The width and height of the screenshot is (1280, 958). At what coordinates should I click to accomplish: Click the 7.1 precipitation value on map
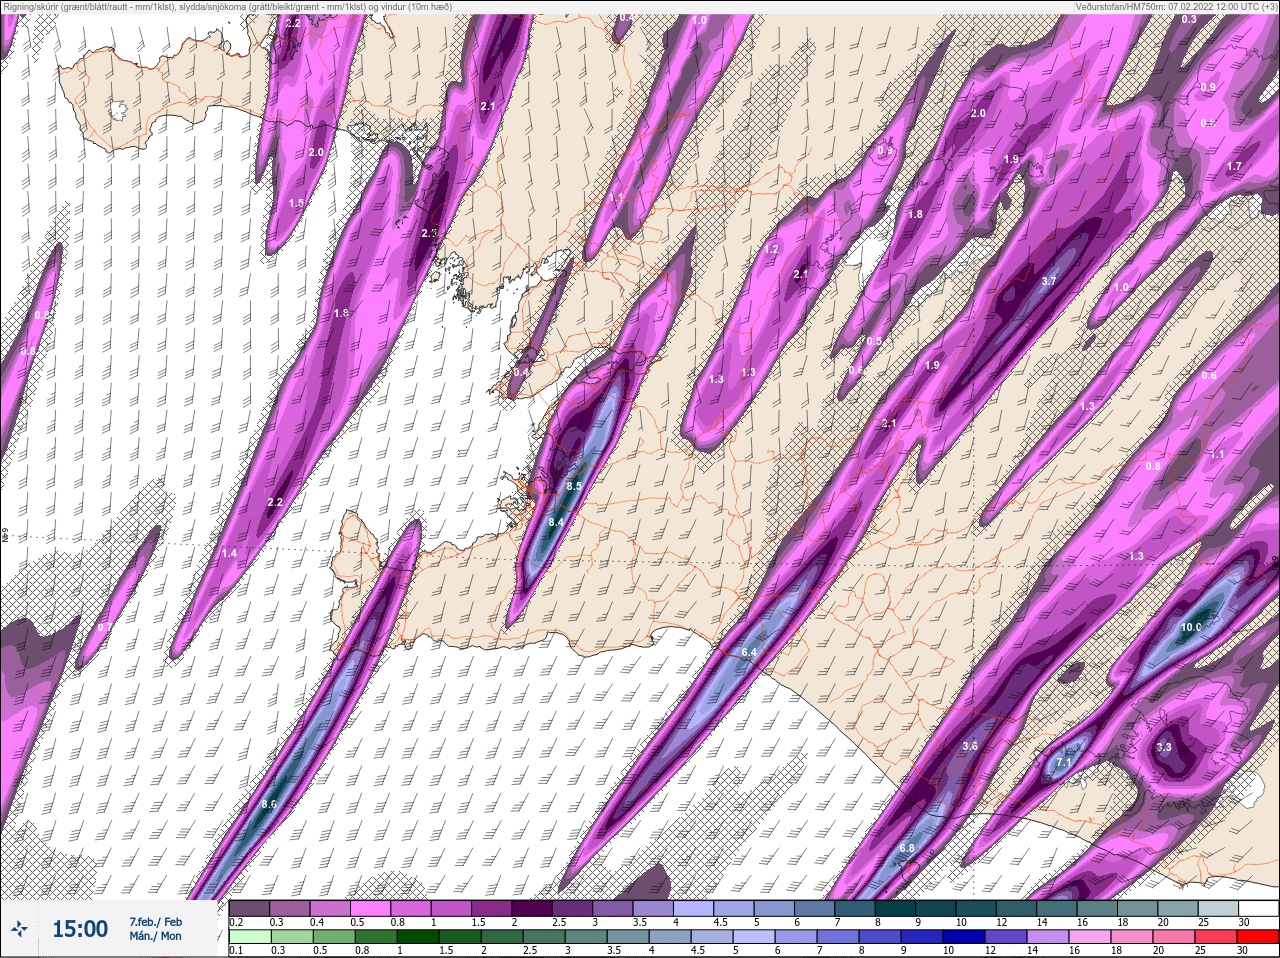[1064, 762]
